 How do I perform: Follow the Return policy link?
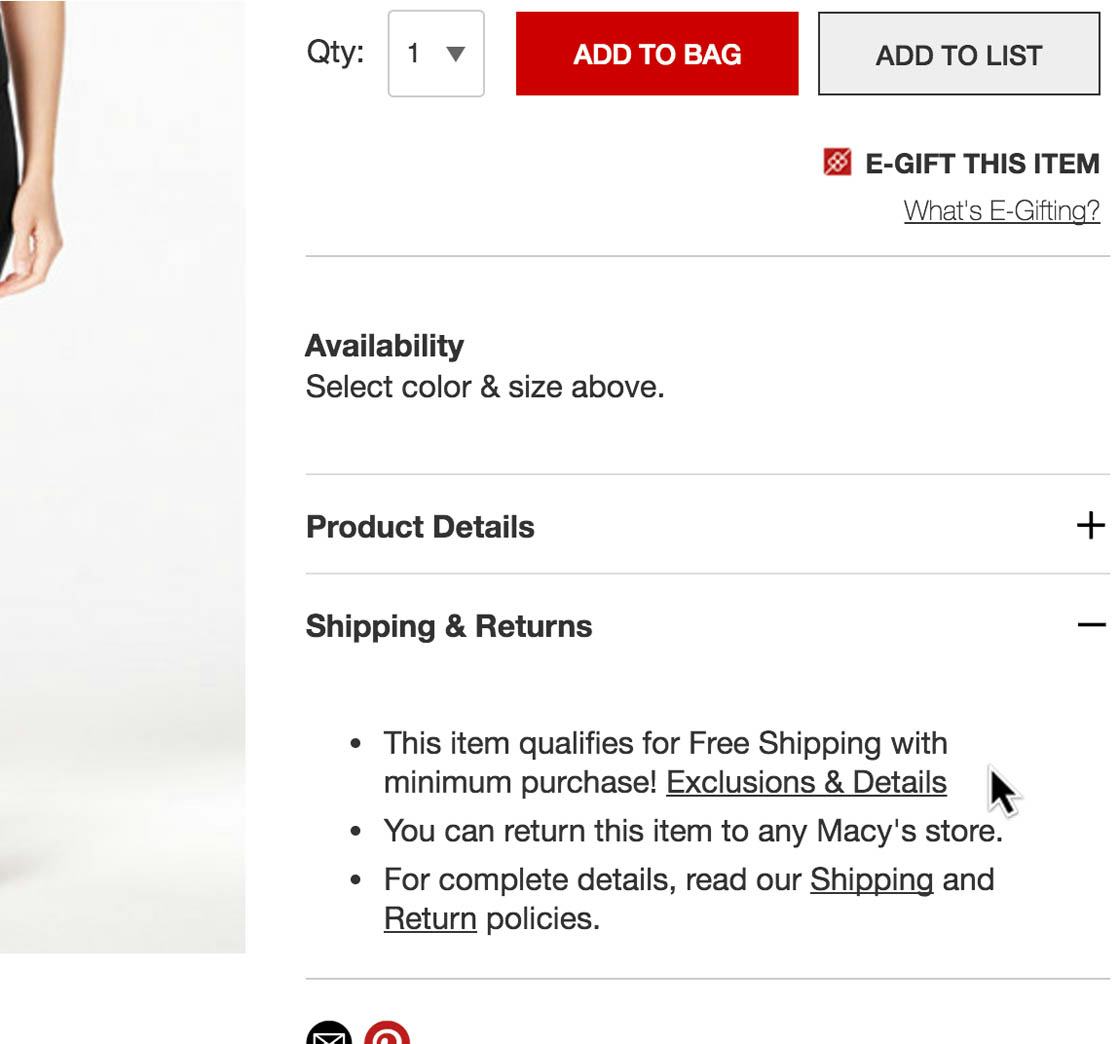coord(430,919)
